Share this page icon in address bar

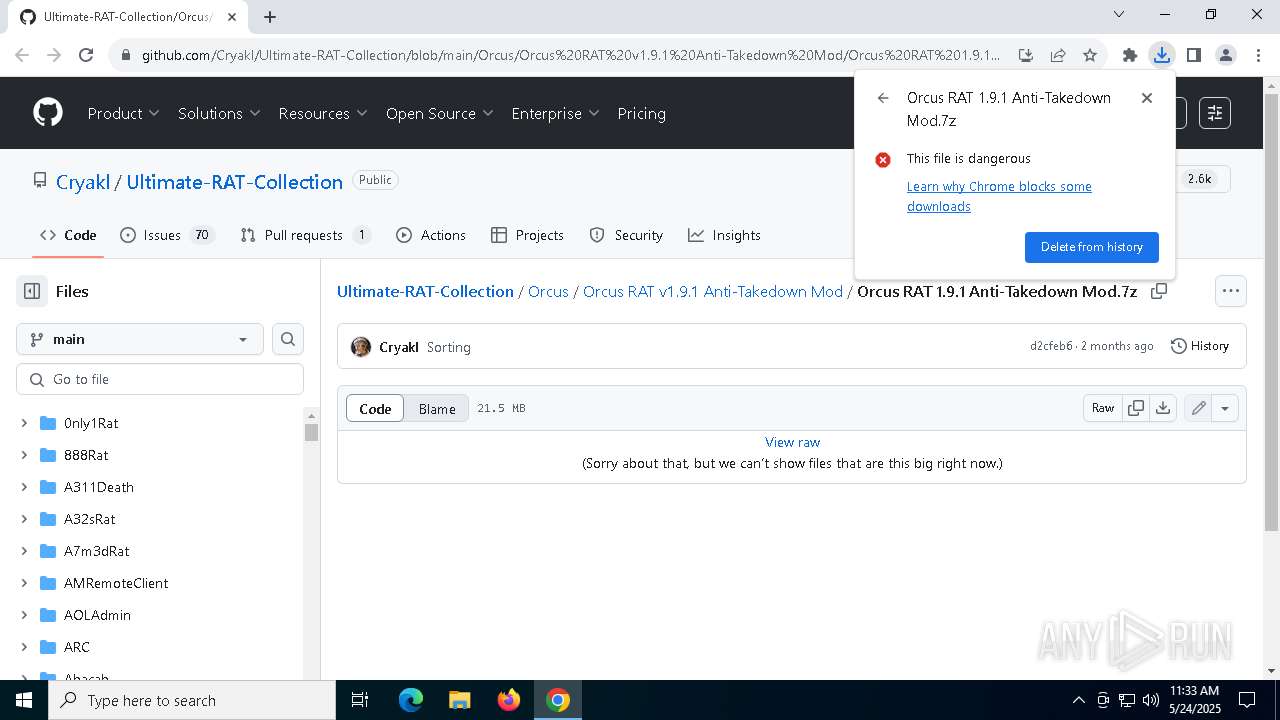[x=1058, y=55]
